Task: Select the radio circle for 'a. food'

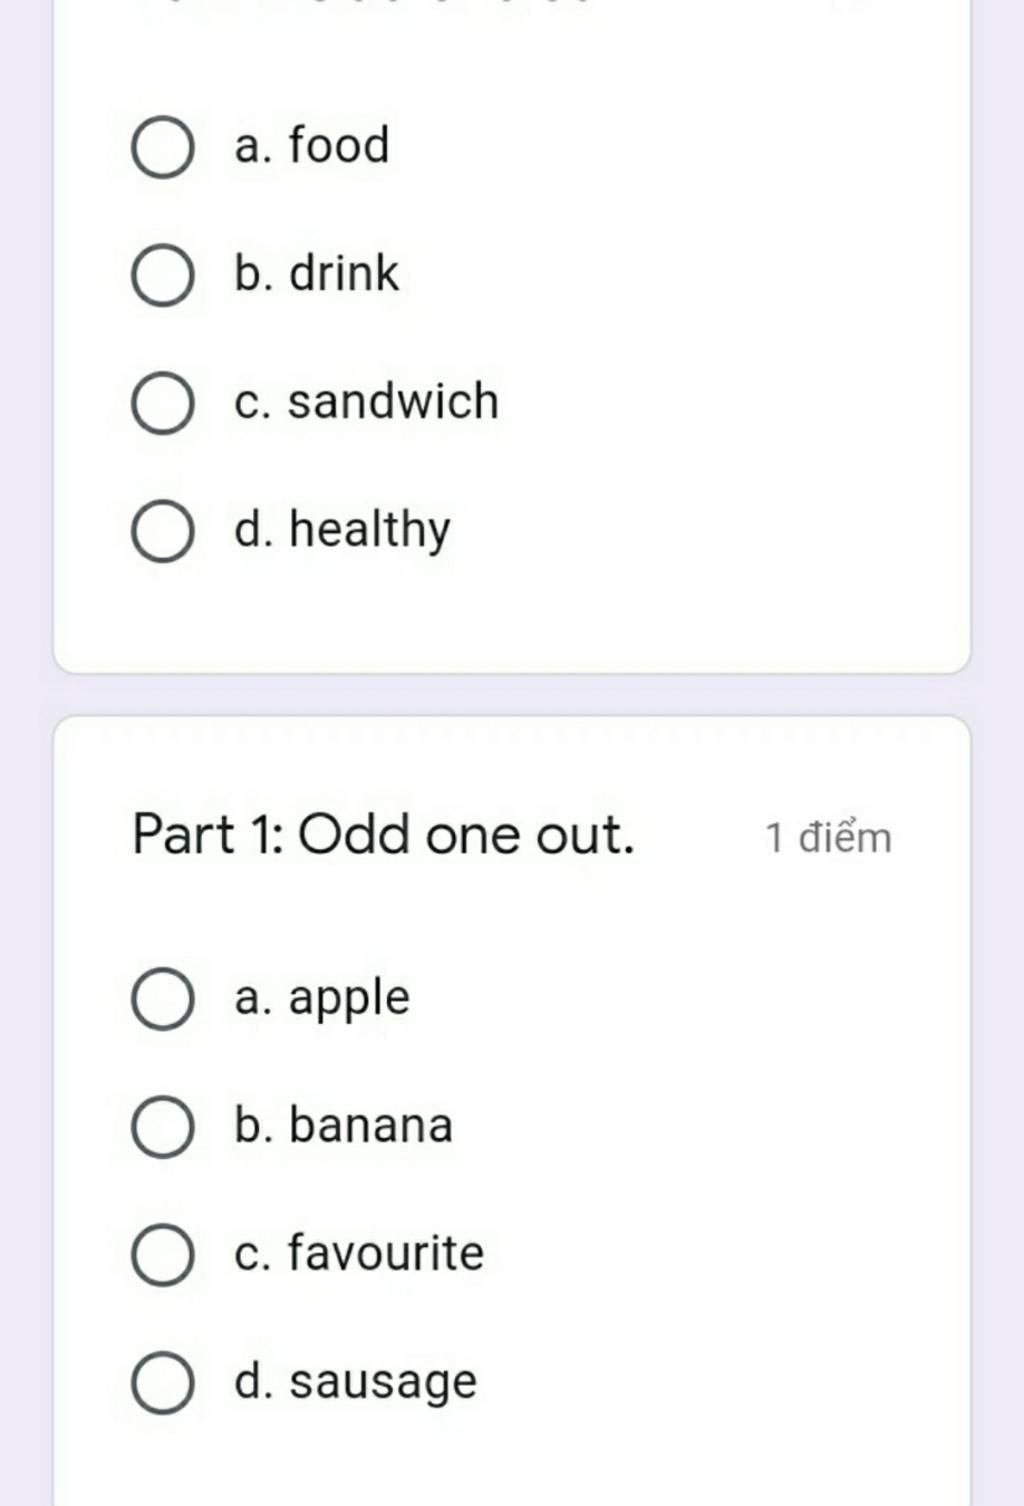Action: [162, 147]
